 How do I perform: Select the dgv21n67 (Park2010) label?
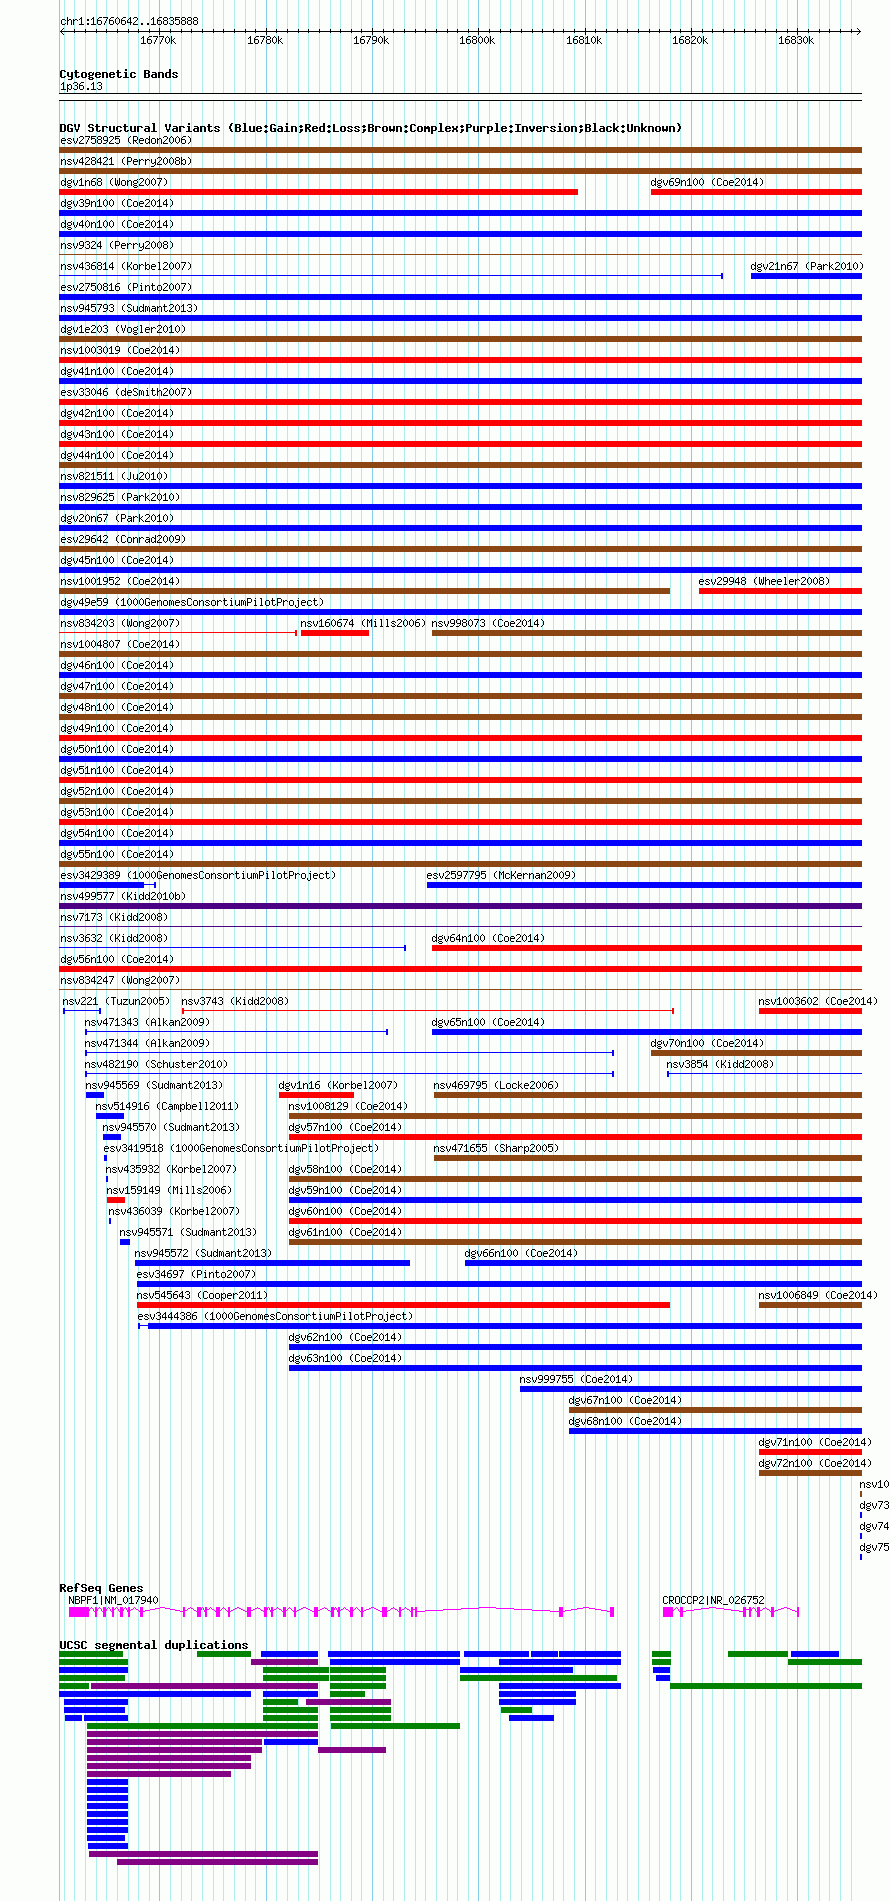click(x=807, y=267)
